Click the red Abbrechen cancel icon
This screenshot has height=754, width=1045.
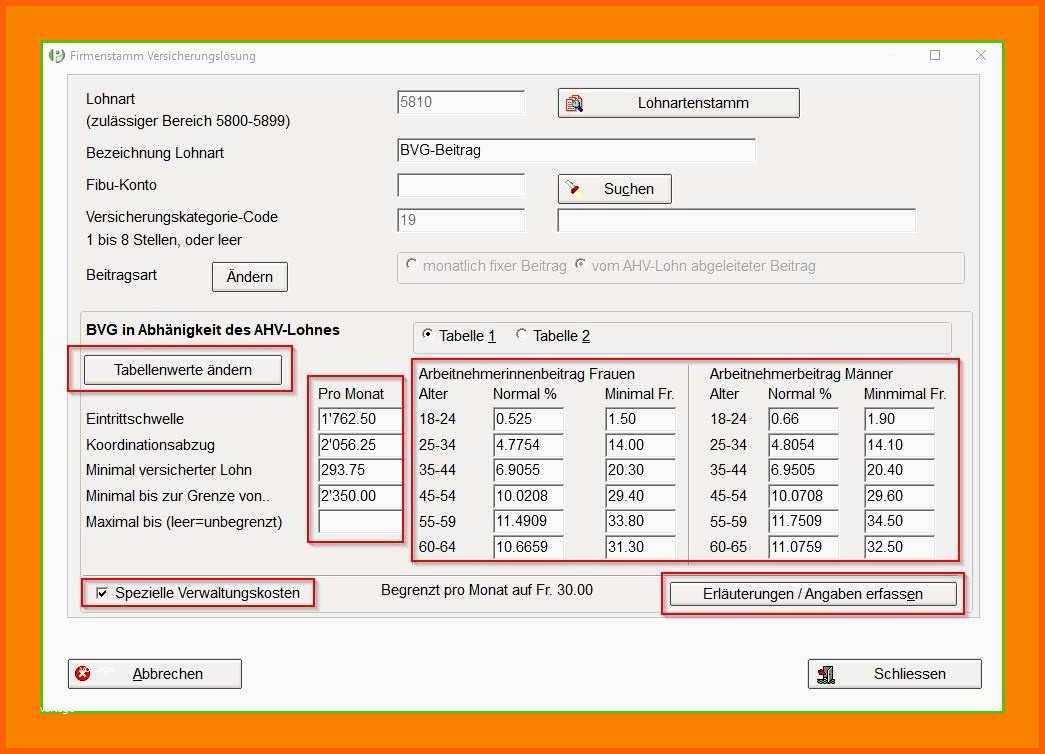point(83,674)
